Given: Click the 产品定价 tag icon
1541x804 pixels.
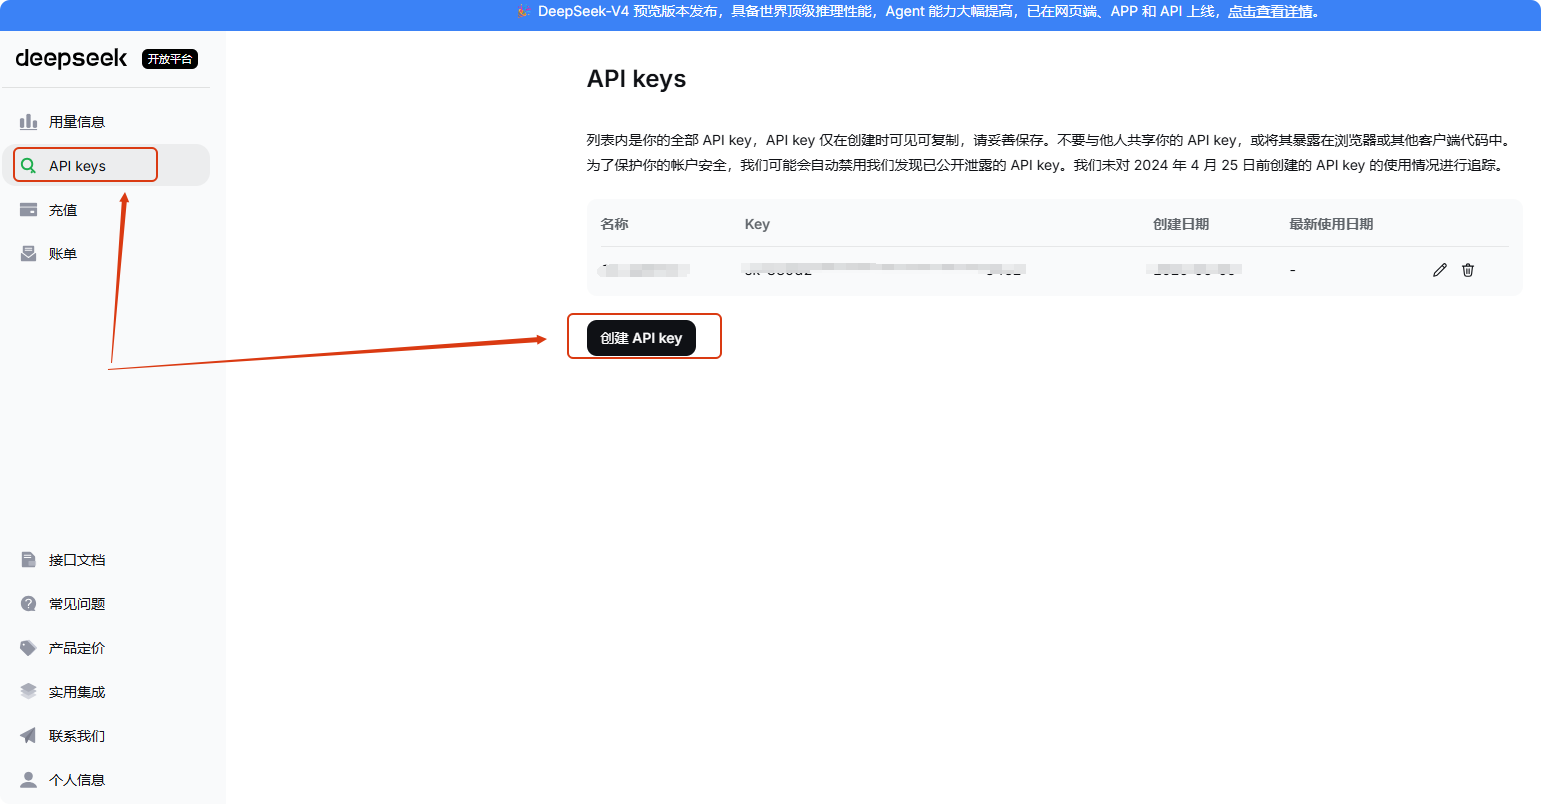Looking at the screenshot, I should click(x=29, y=647).
